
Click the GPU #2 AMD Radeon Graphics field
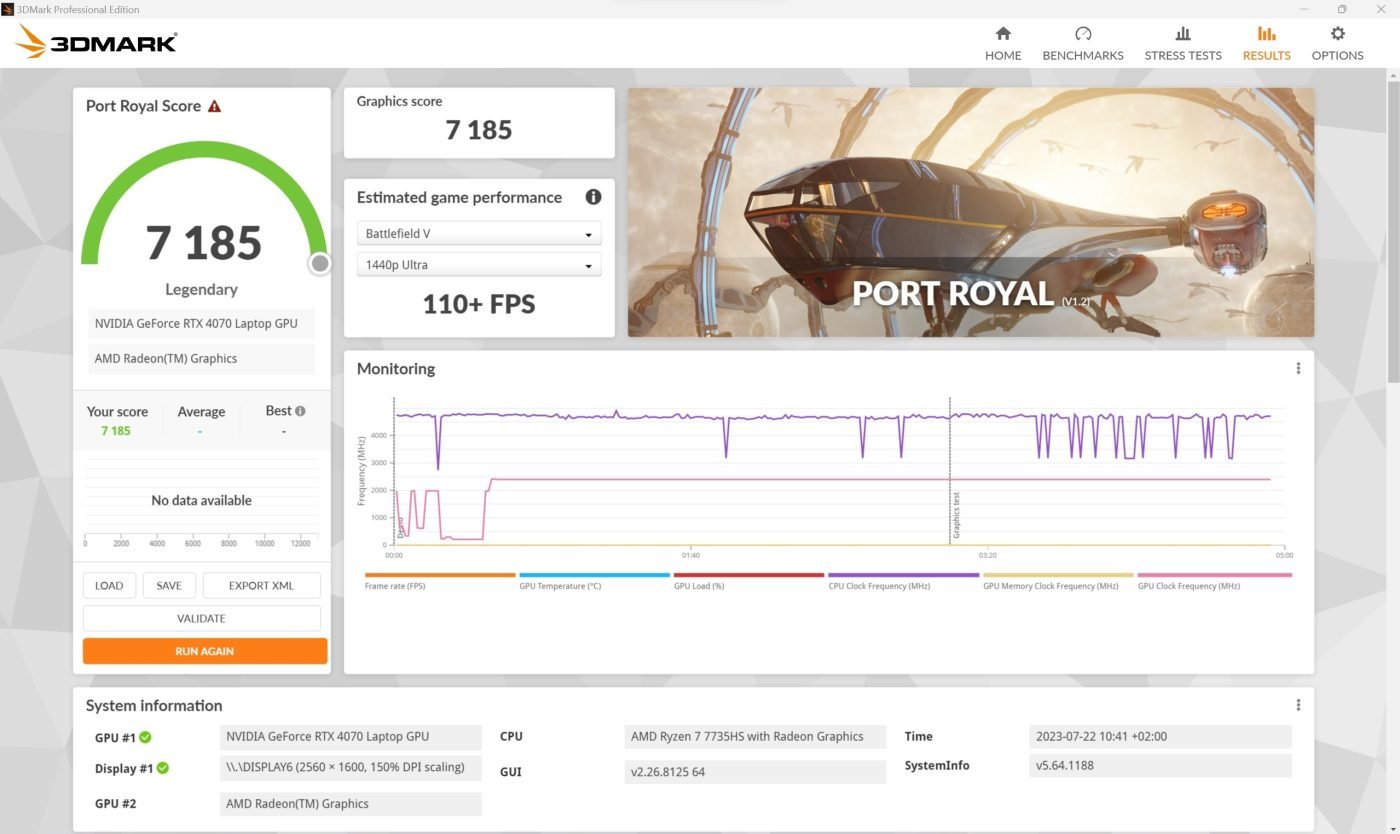(x=350, y=803)
